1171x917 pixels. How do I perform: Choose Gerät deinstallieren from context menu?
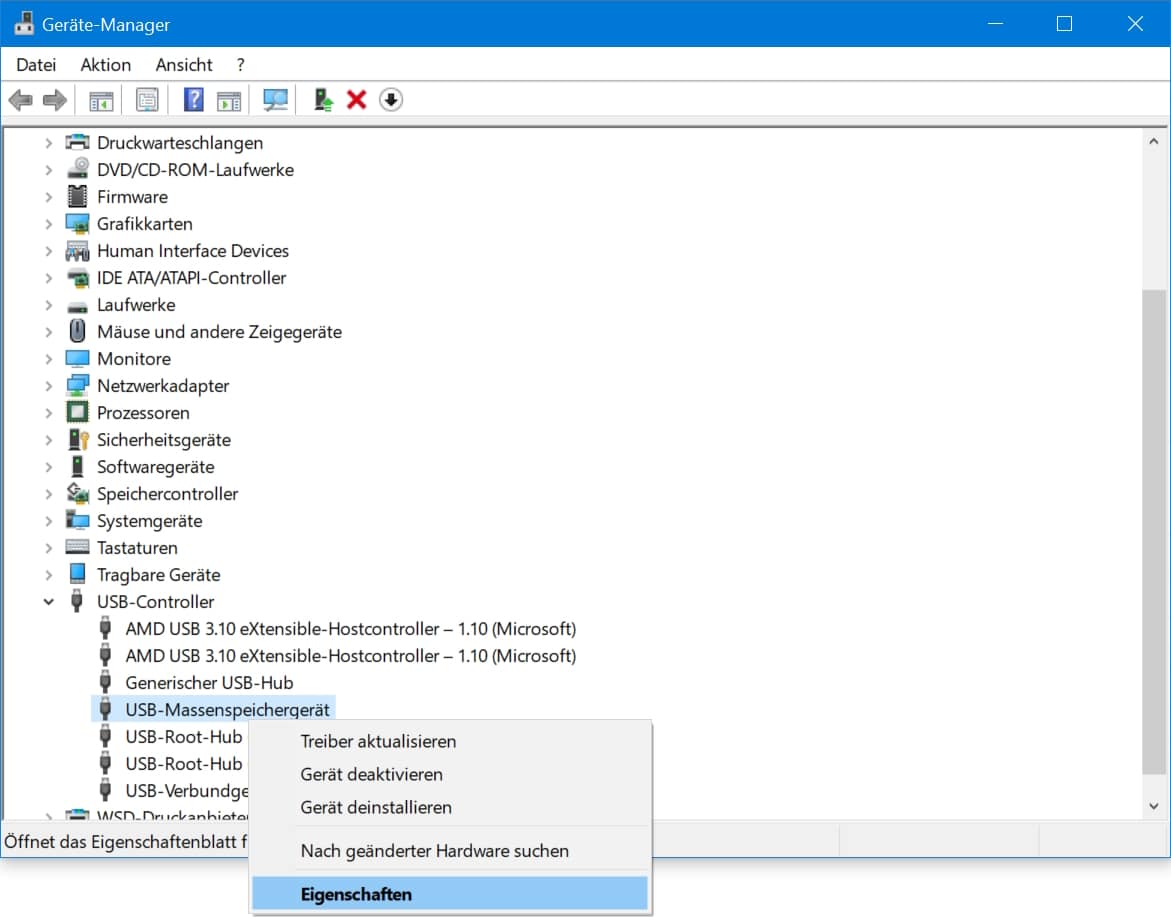coord(450,807)
